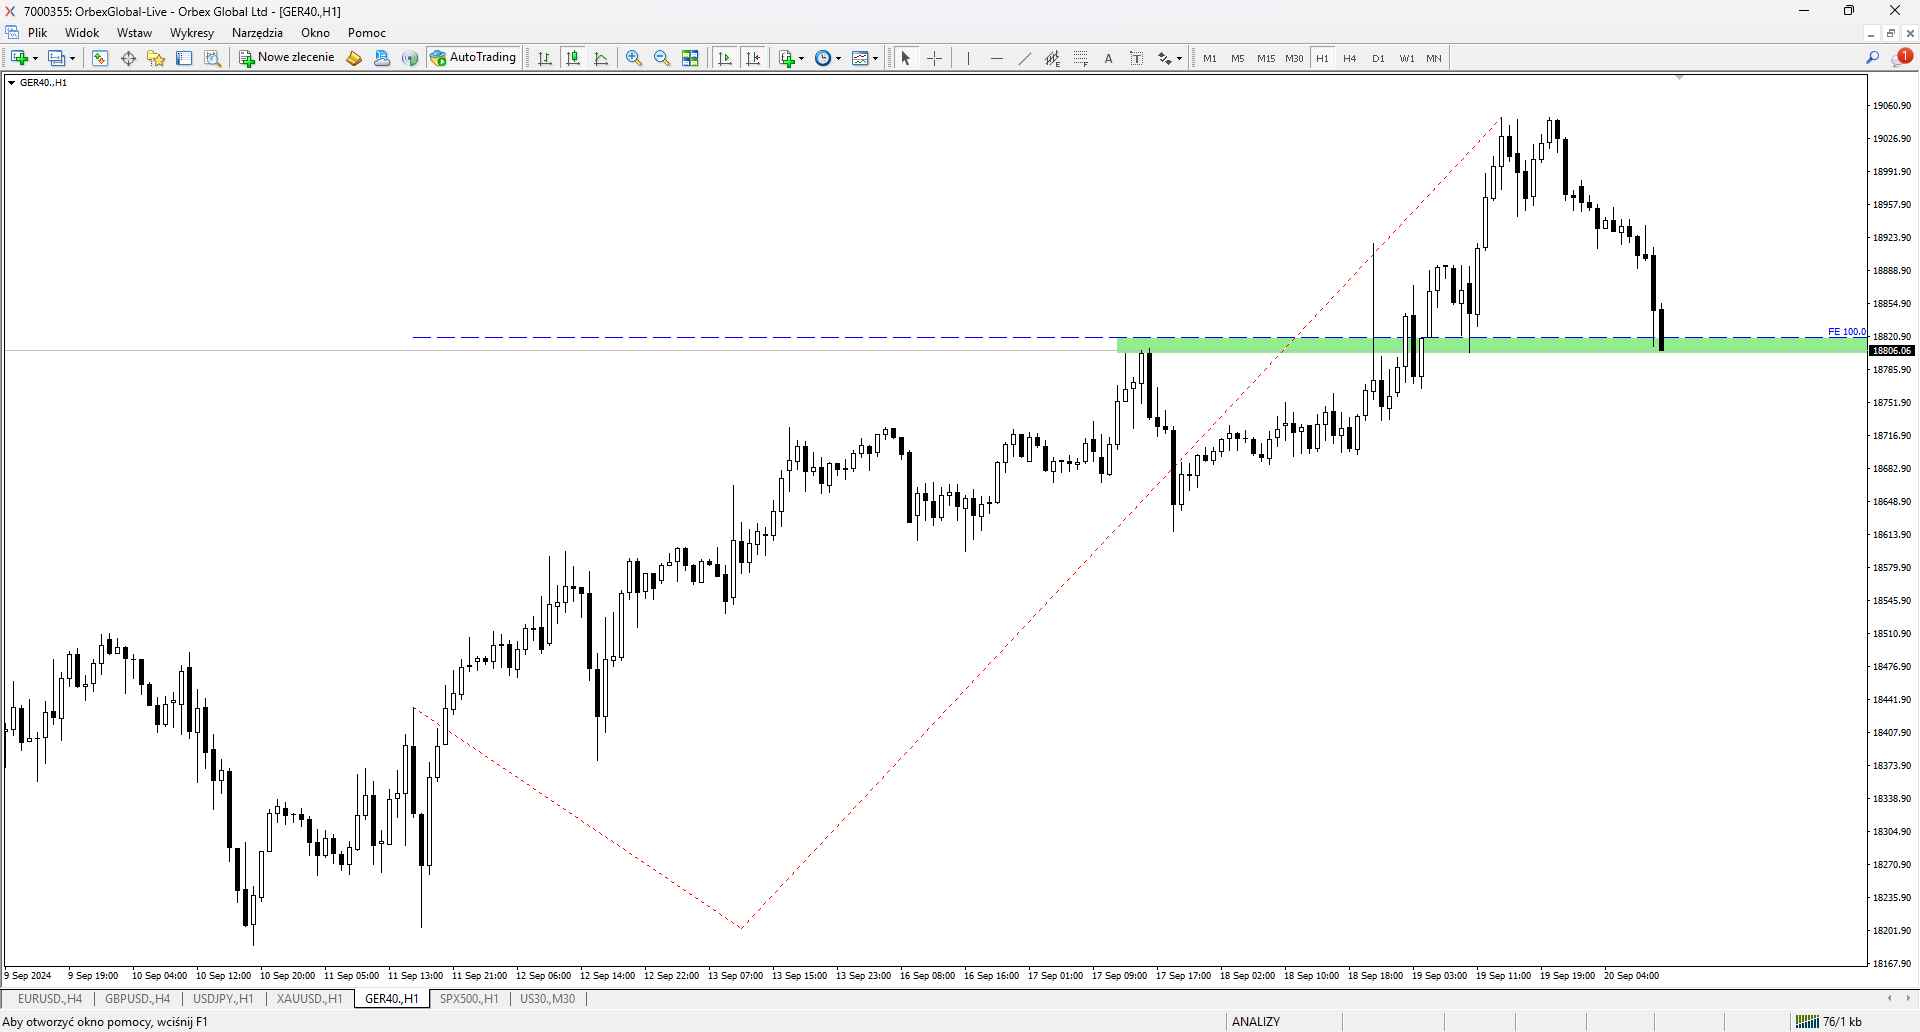Screen dimensions: 1920x1032
Task: Open the Templates dropdown arrow
Action: (876, 58)
